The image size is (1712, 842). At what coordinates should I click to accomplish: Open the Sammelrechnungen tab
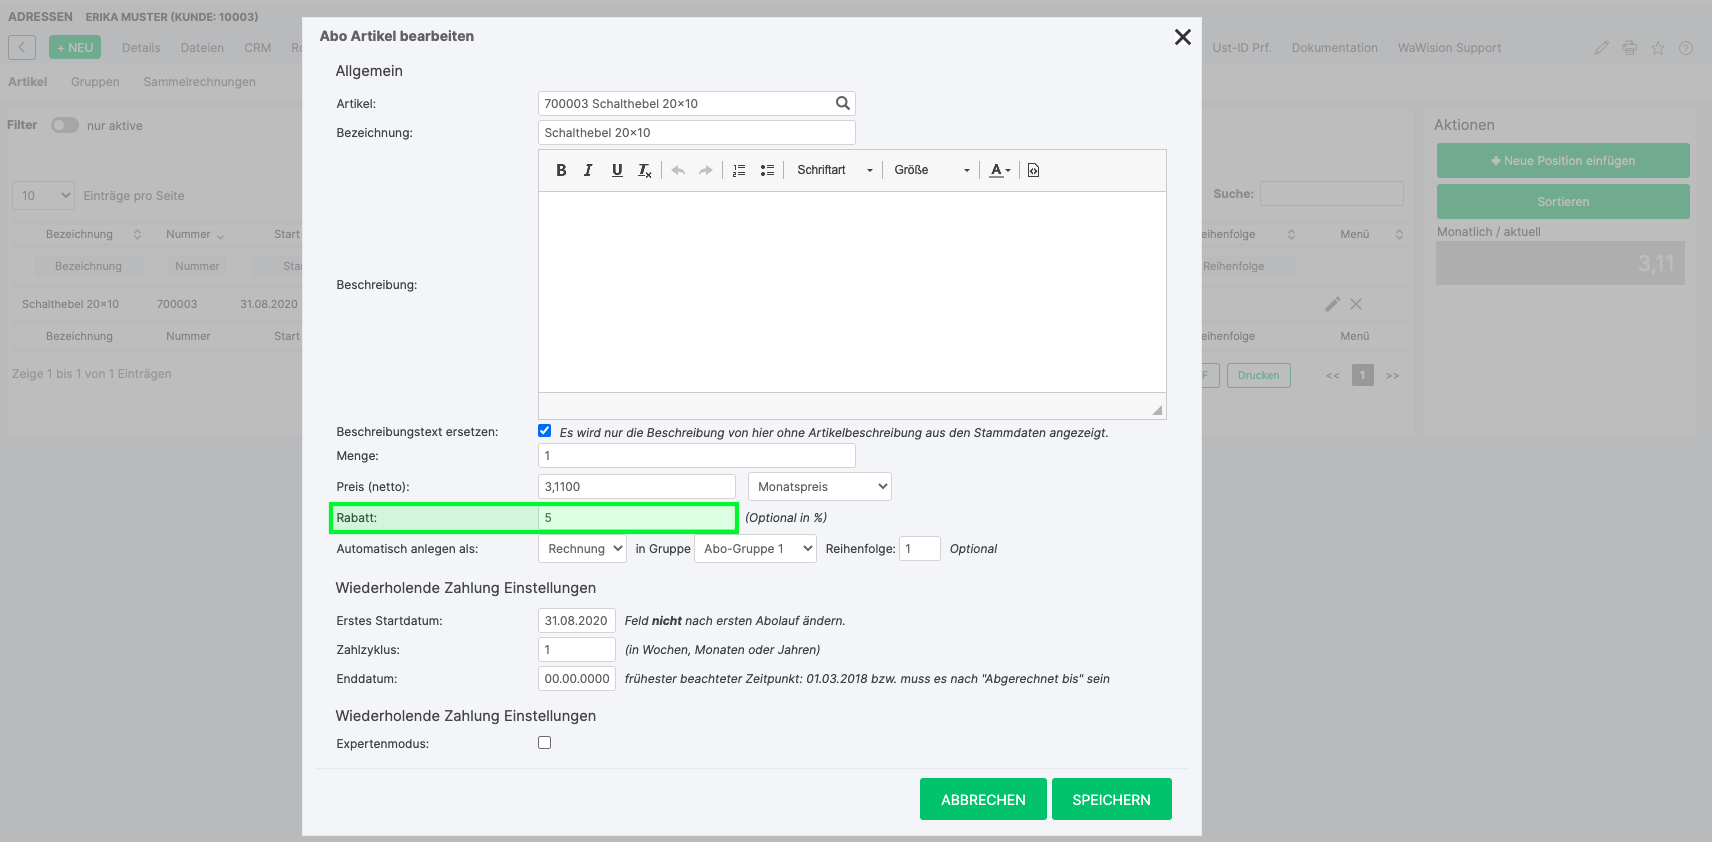coord(199,82)
